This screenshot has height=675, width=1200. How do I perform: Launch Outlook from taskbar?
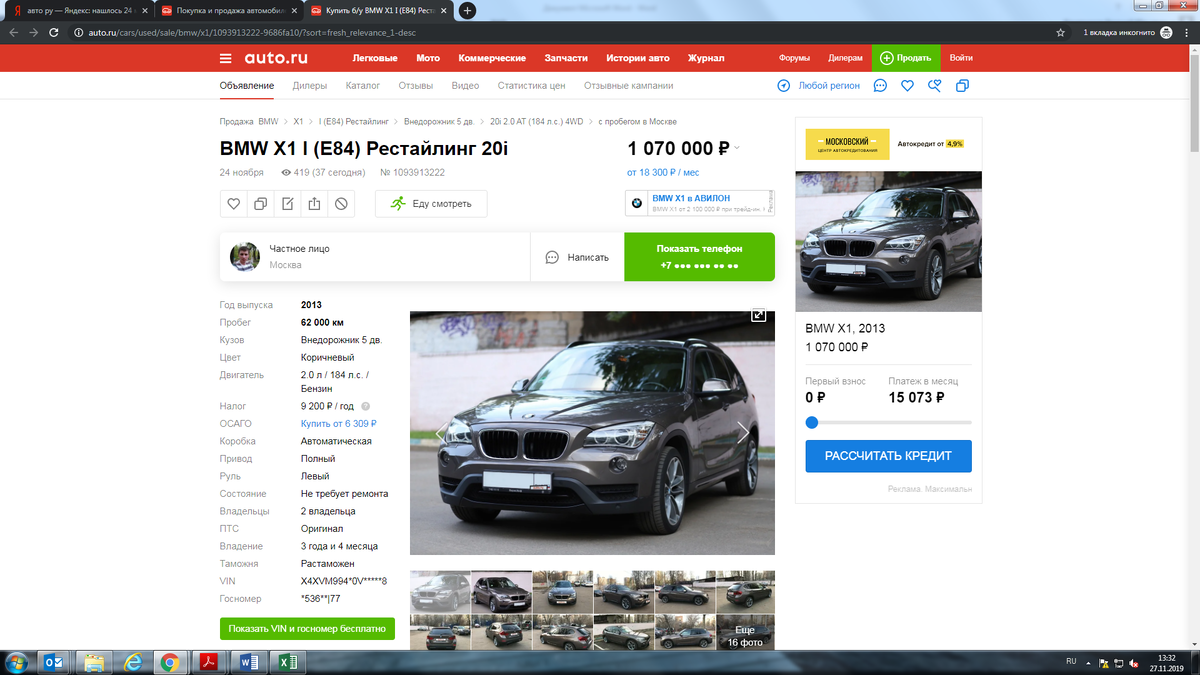pos(54,661)
